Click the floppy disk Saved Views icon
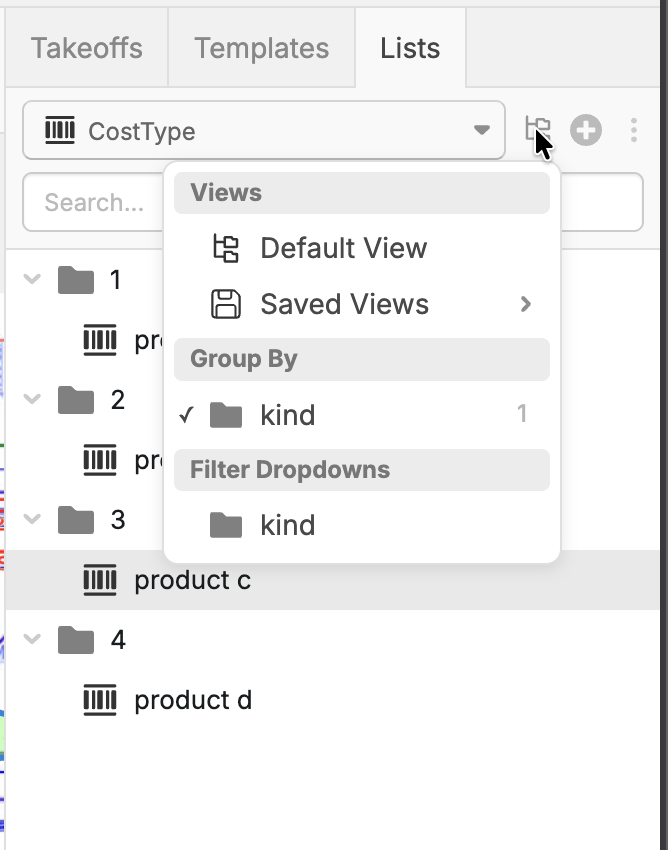Viewport: 668px width, 850px height. pyautogui.click(x=226, y=304)
